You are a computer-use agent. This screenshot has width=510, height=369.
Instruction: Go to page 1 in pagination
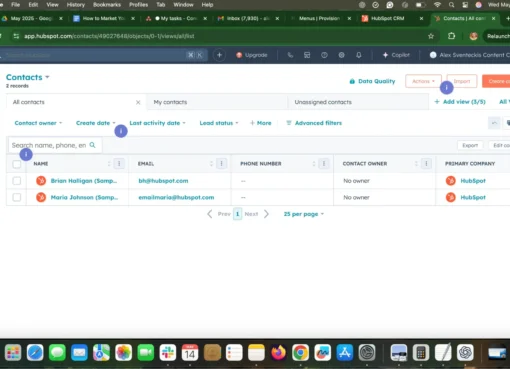click(237, 214)
